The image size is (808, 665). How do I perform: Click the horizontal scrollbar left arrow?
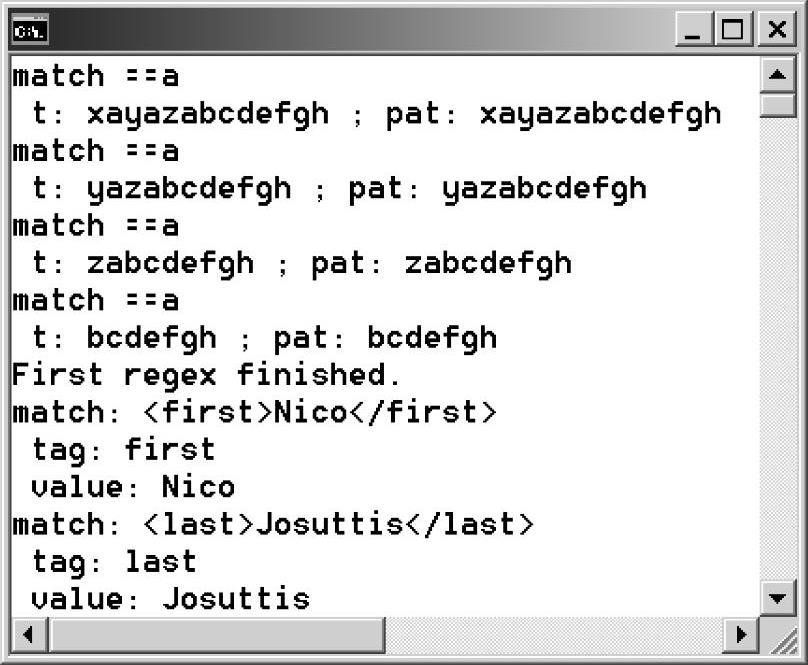pos(28,633)
